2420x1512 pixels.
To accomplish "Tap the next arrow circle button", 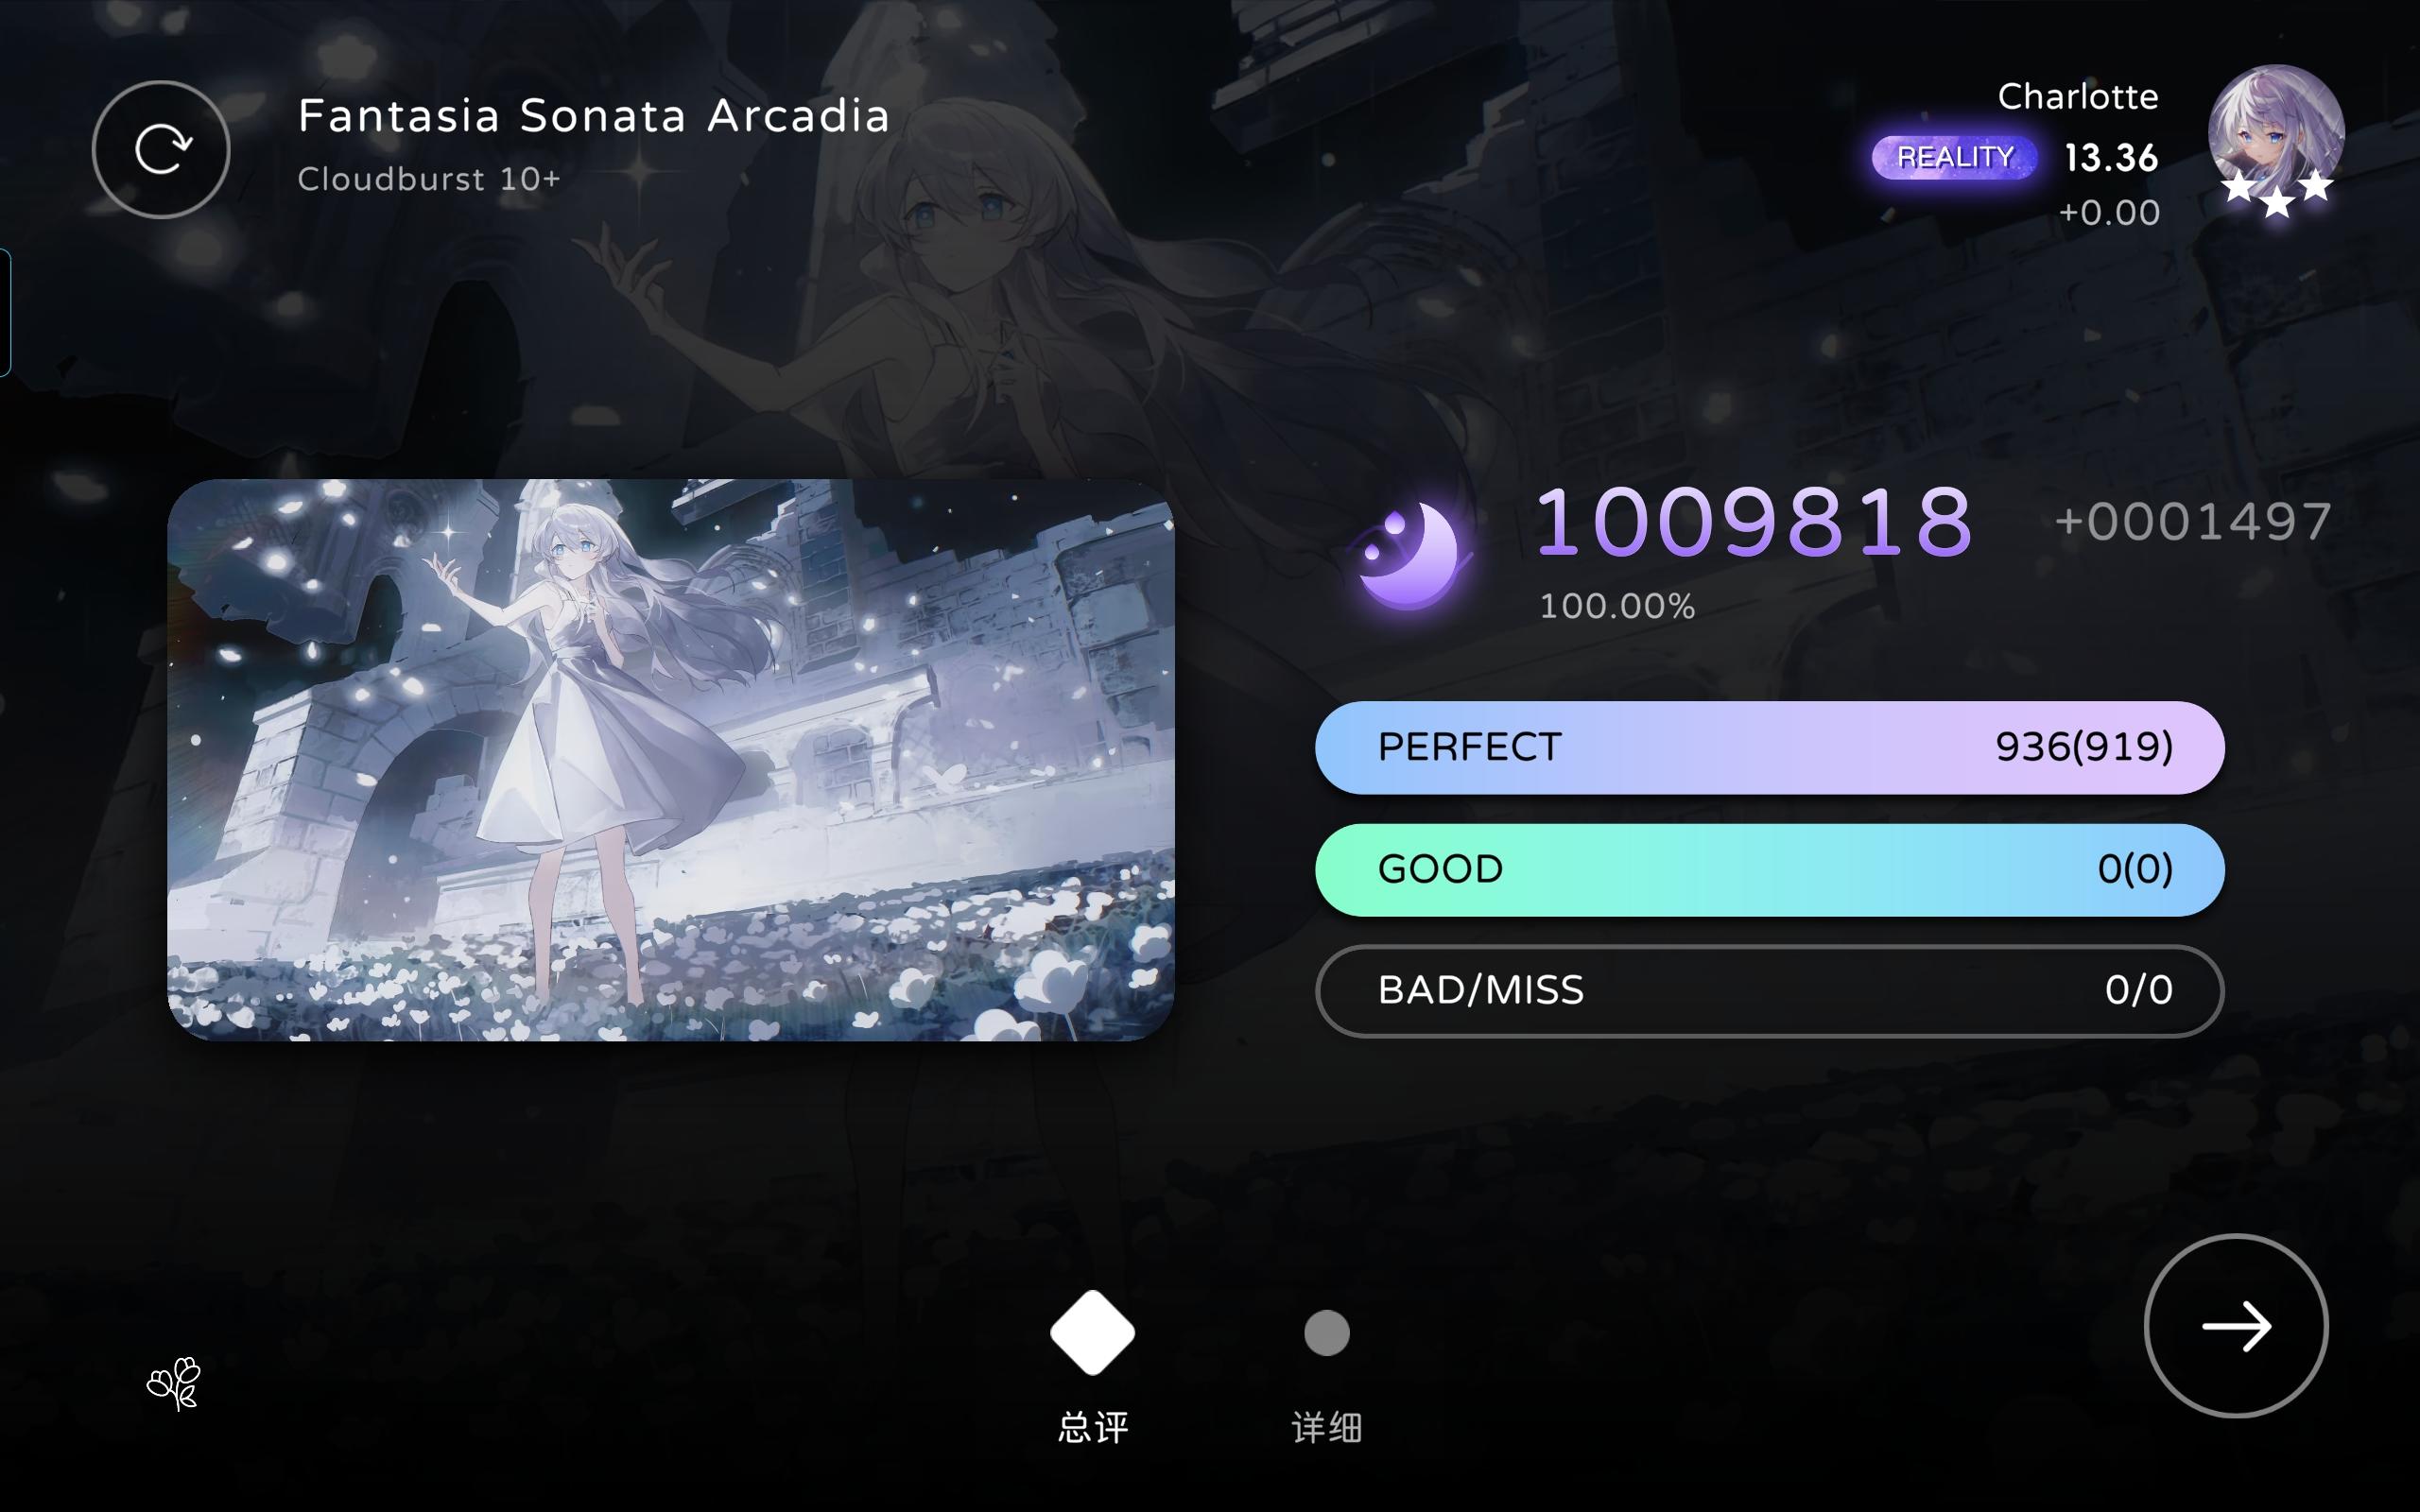I will point(2236,1326).
